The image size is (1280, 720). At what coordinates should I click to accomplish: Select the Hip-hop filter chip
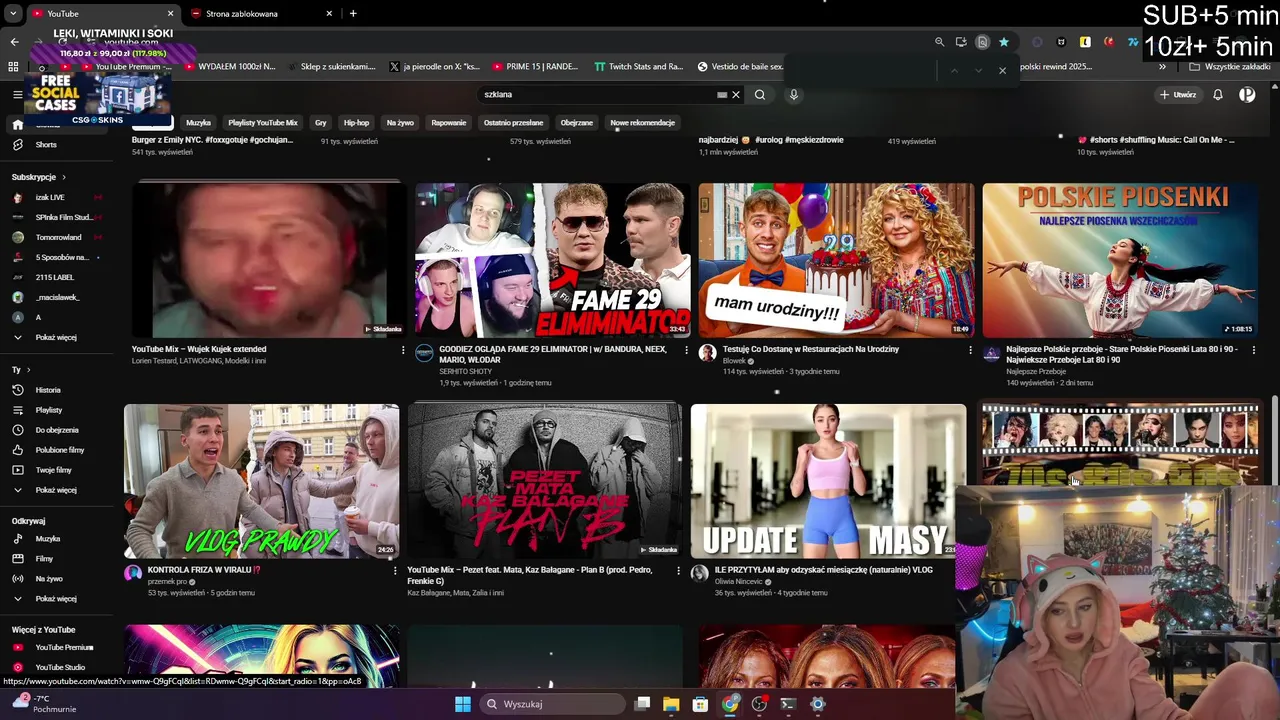(356, 123)
